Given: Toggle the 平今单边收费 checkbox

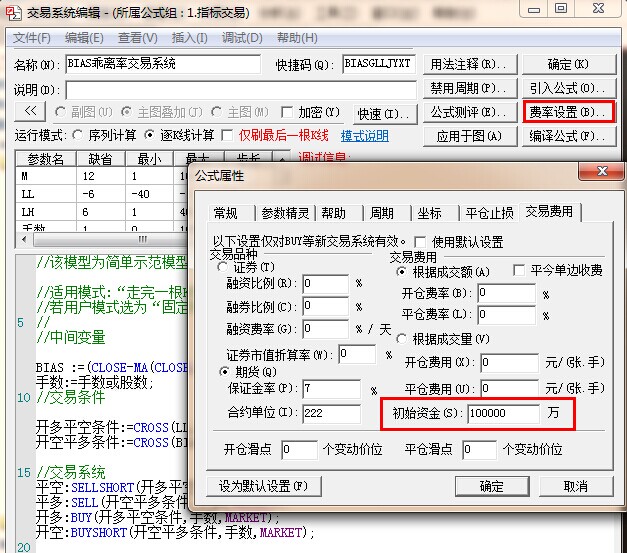Looking at the screenshot, I should pos(518,271).
